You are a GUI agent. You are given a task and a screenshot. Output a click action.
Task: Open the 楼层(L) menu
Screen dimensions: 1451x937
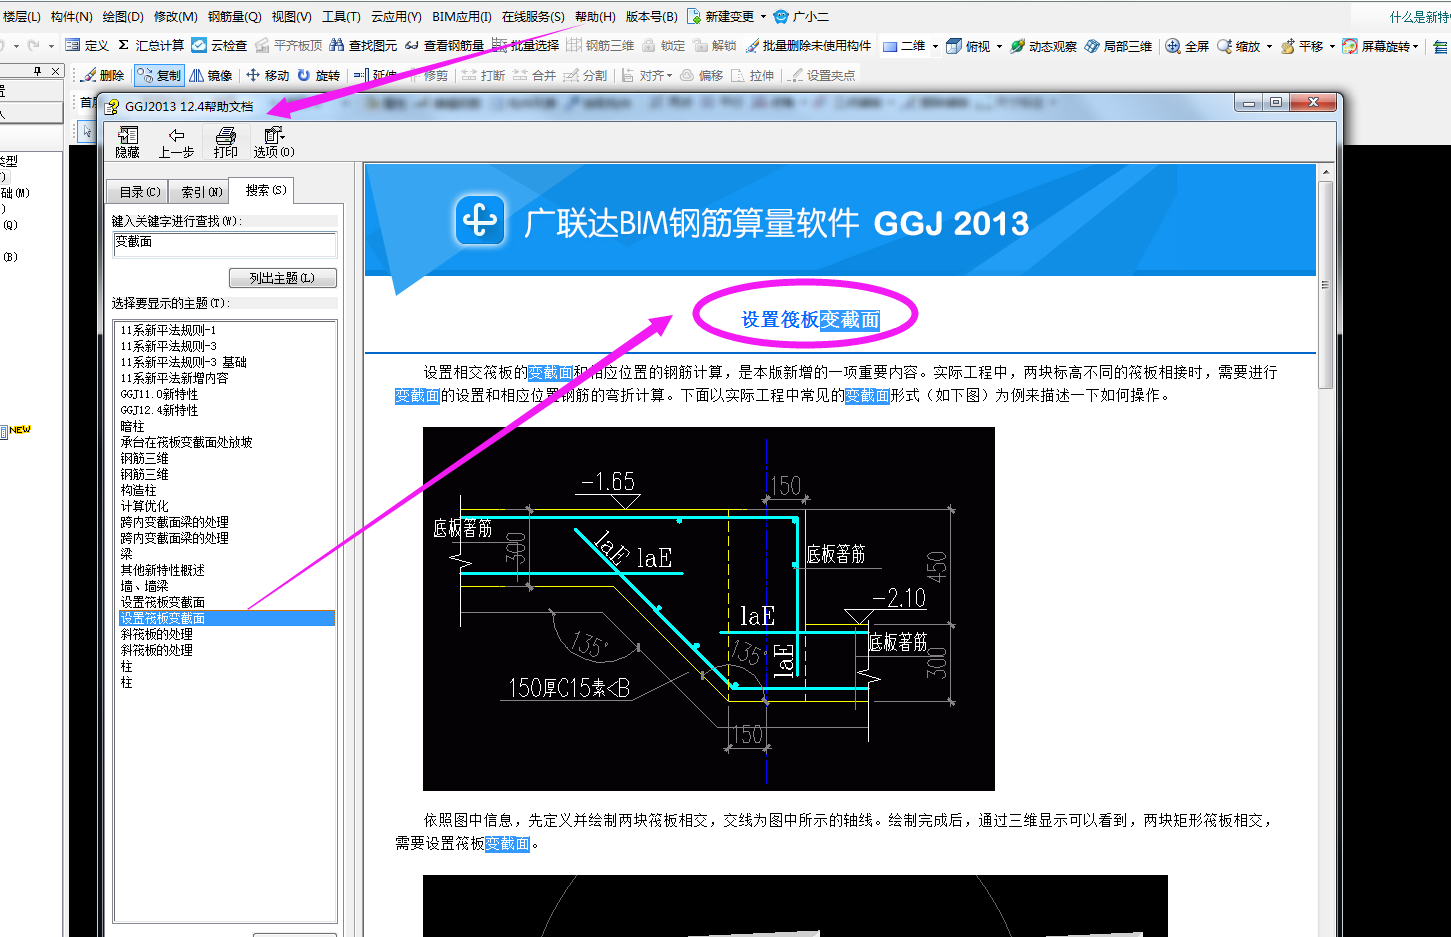[22, 17]
